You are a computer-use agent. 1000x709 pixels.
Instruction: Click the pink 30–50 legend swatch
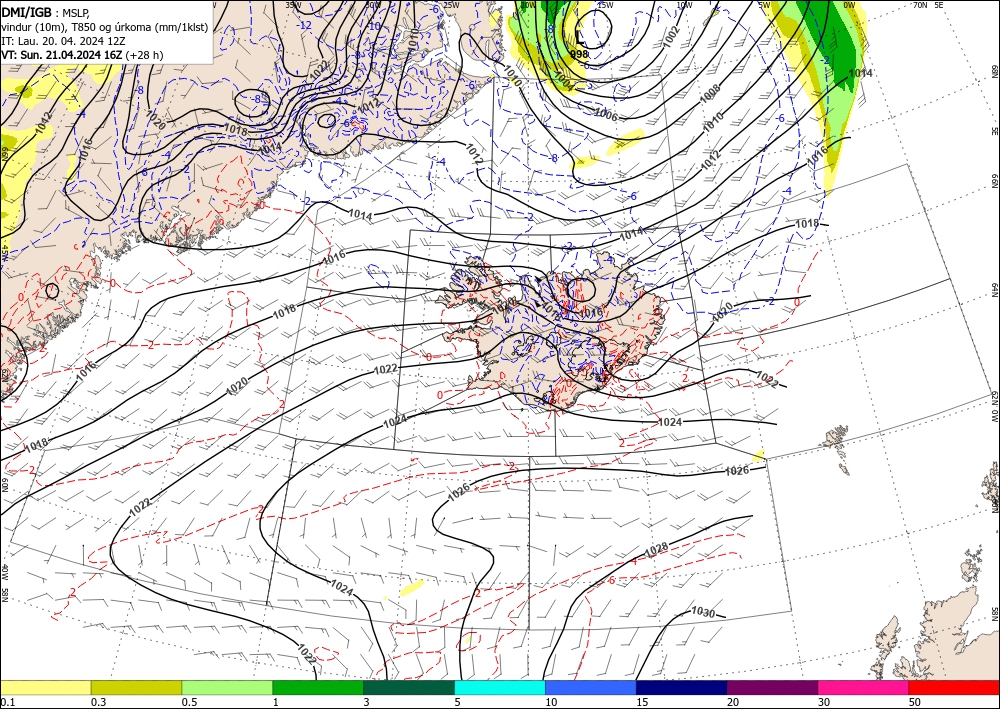click(864, 687)
